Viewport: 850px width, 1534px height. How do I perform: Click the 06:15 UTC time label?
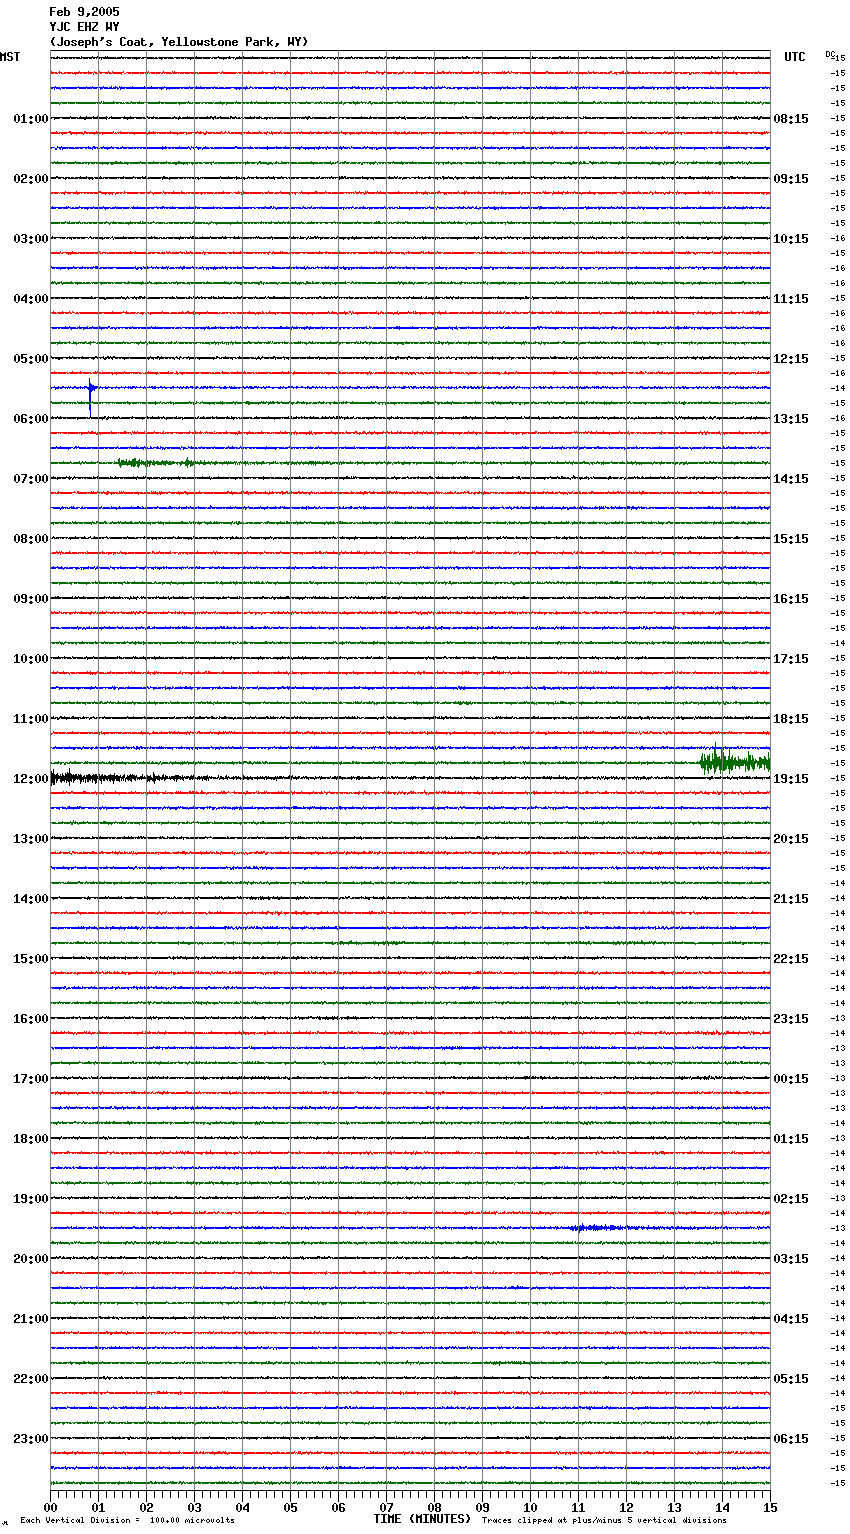(791, 1439)
